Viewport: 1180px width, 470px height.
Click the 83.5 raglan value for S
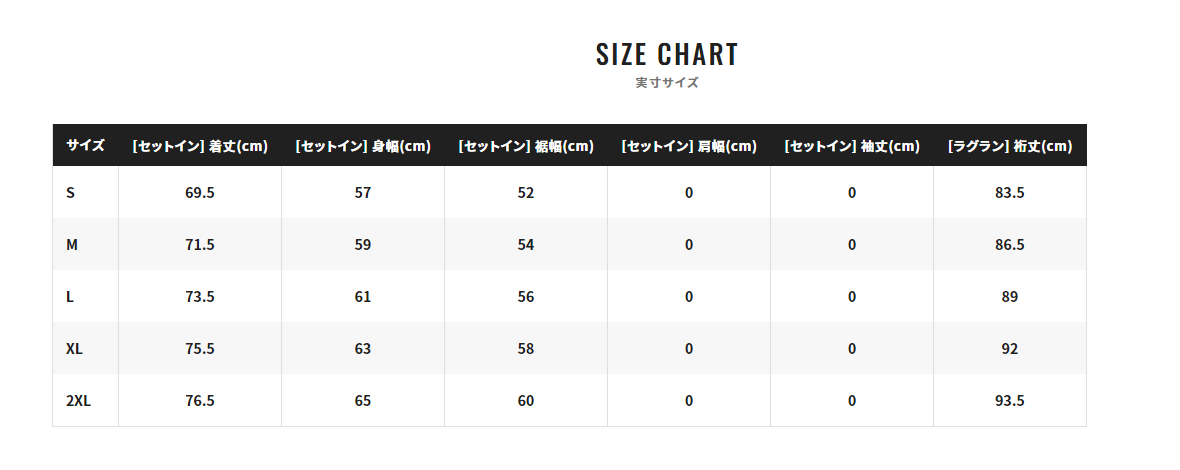pos(1010,193)
